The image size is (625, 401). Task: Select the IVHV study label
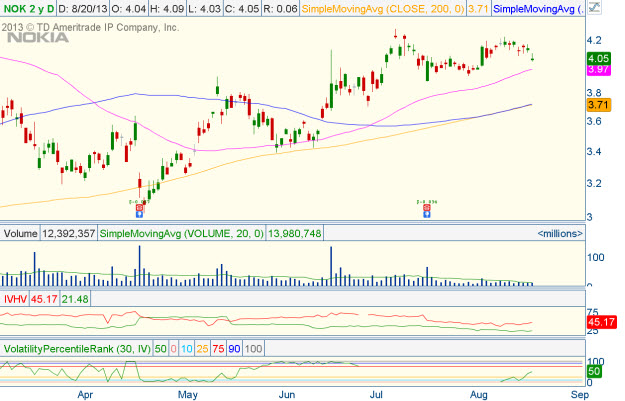16,296
